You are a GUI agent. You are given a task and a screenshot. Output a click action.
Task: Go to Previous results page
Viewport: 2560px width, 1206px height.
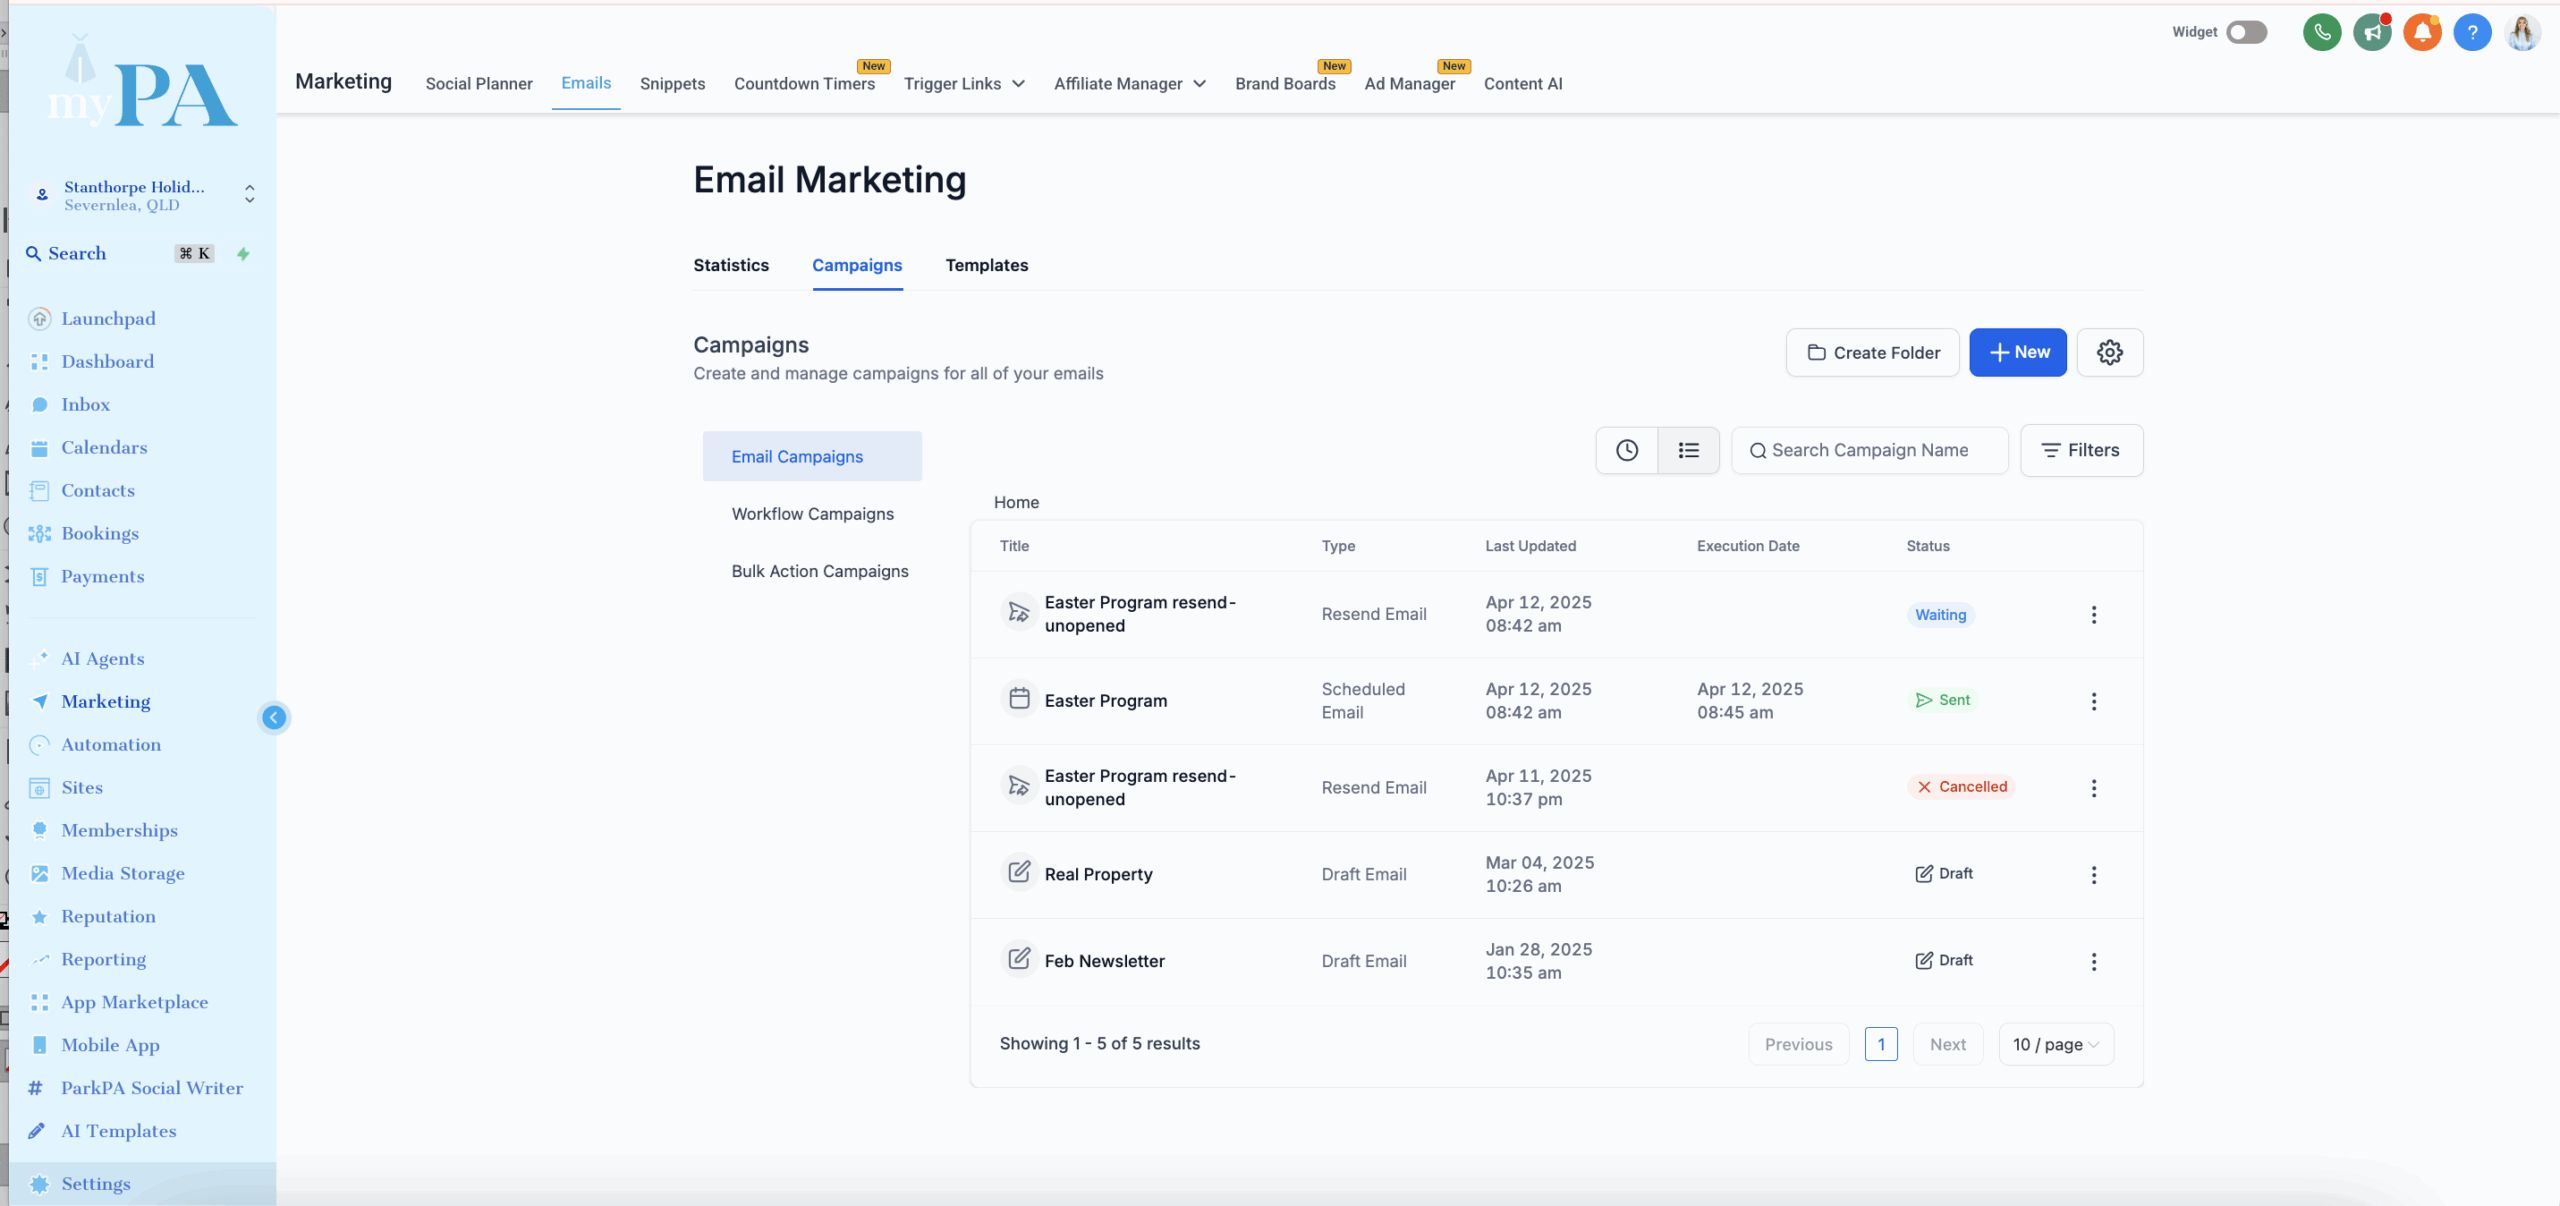pyautogui.click(x=1799, y=1044)
